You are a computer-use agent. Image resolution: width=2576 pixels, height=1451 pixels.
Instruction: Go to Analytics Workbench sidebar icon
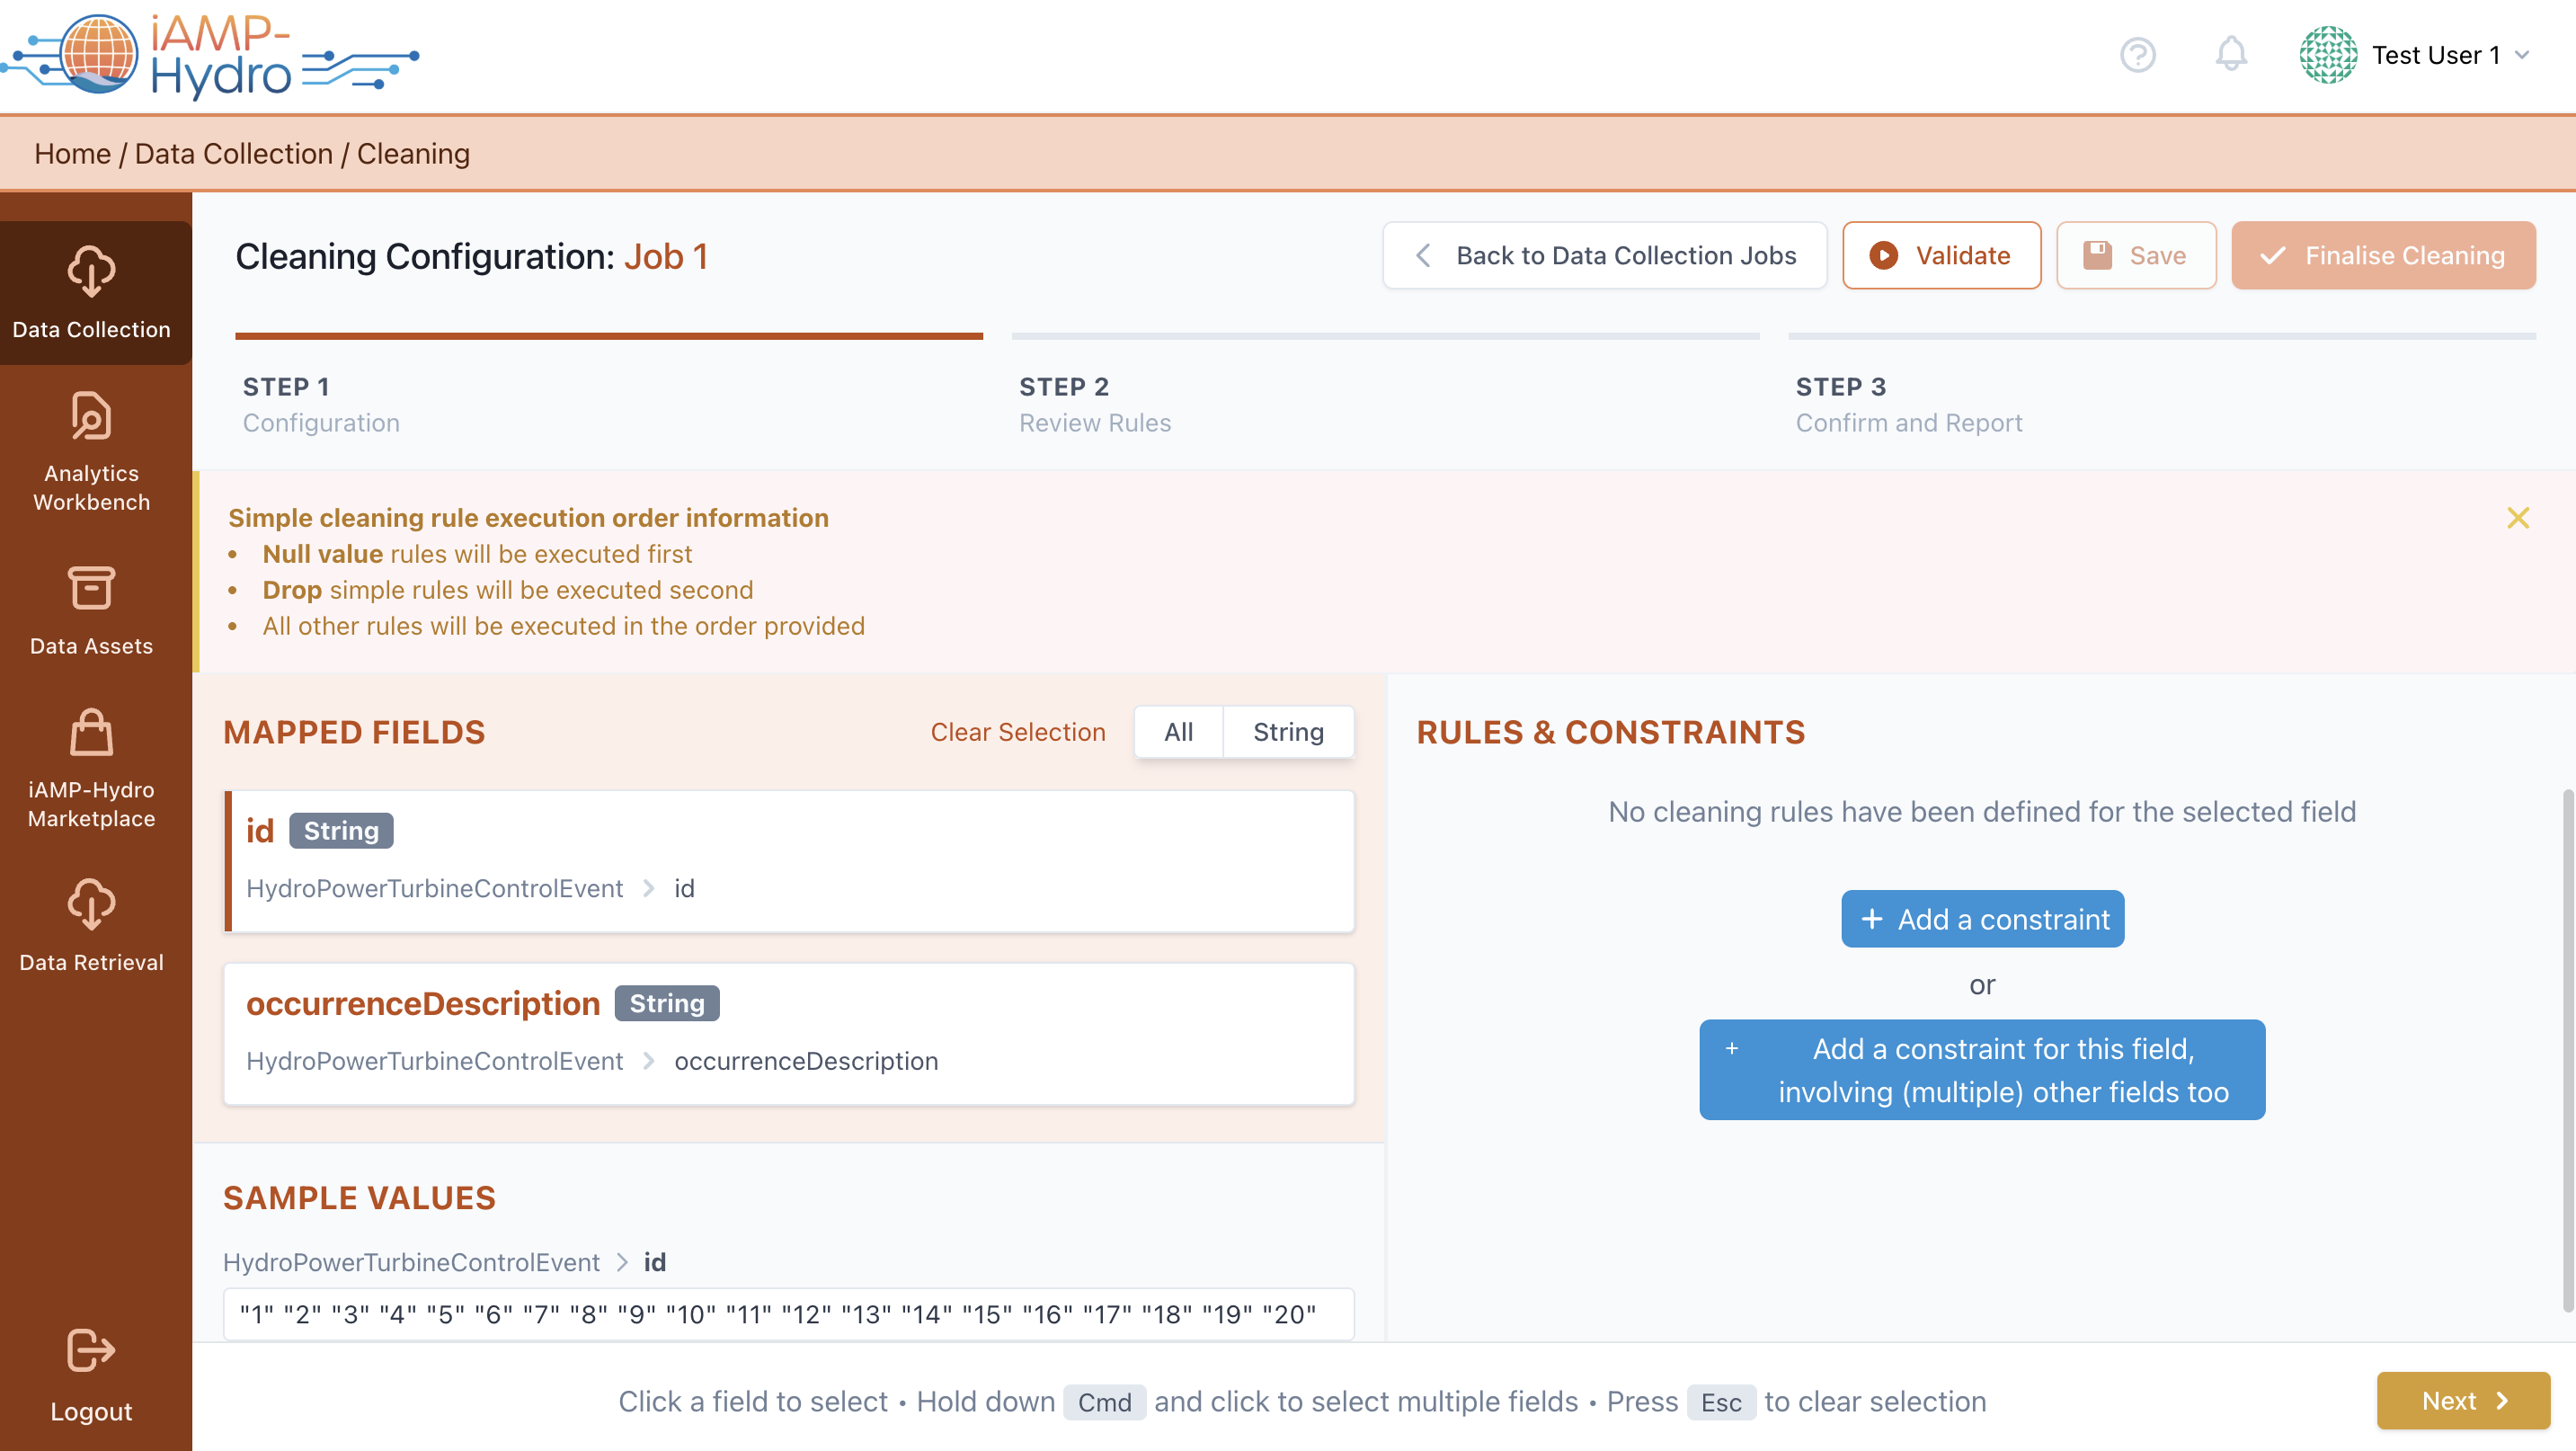tap(91, 417)
